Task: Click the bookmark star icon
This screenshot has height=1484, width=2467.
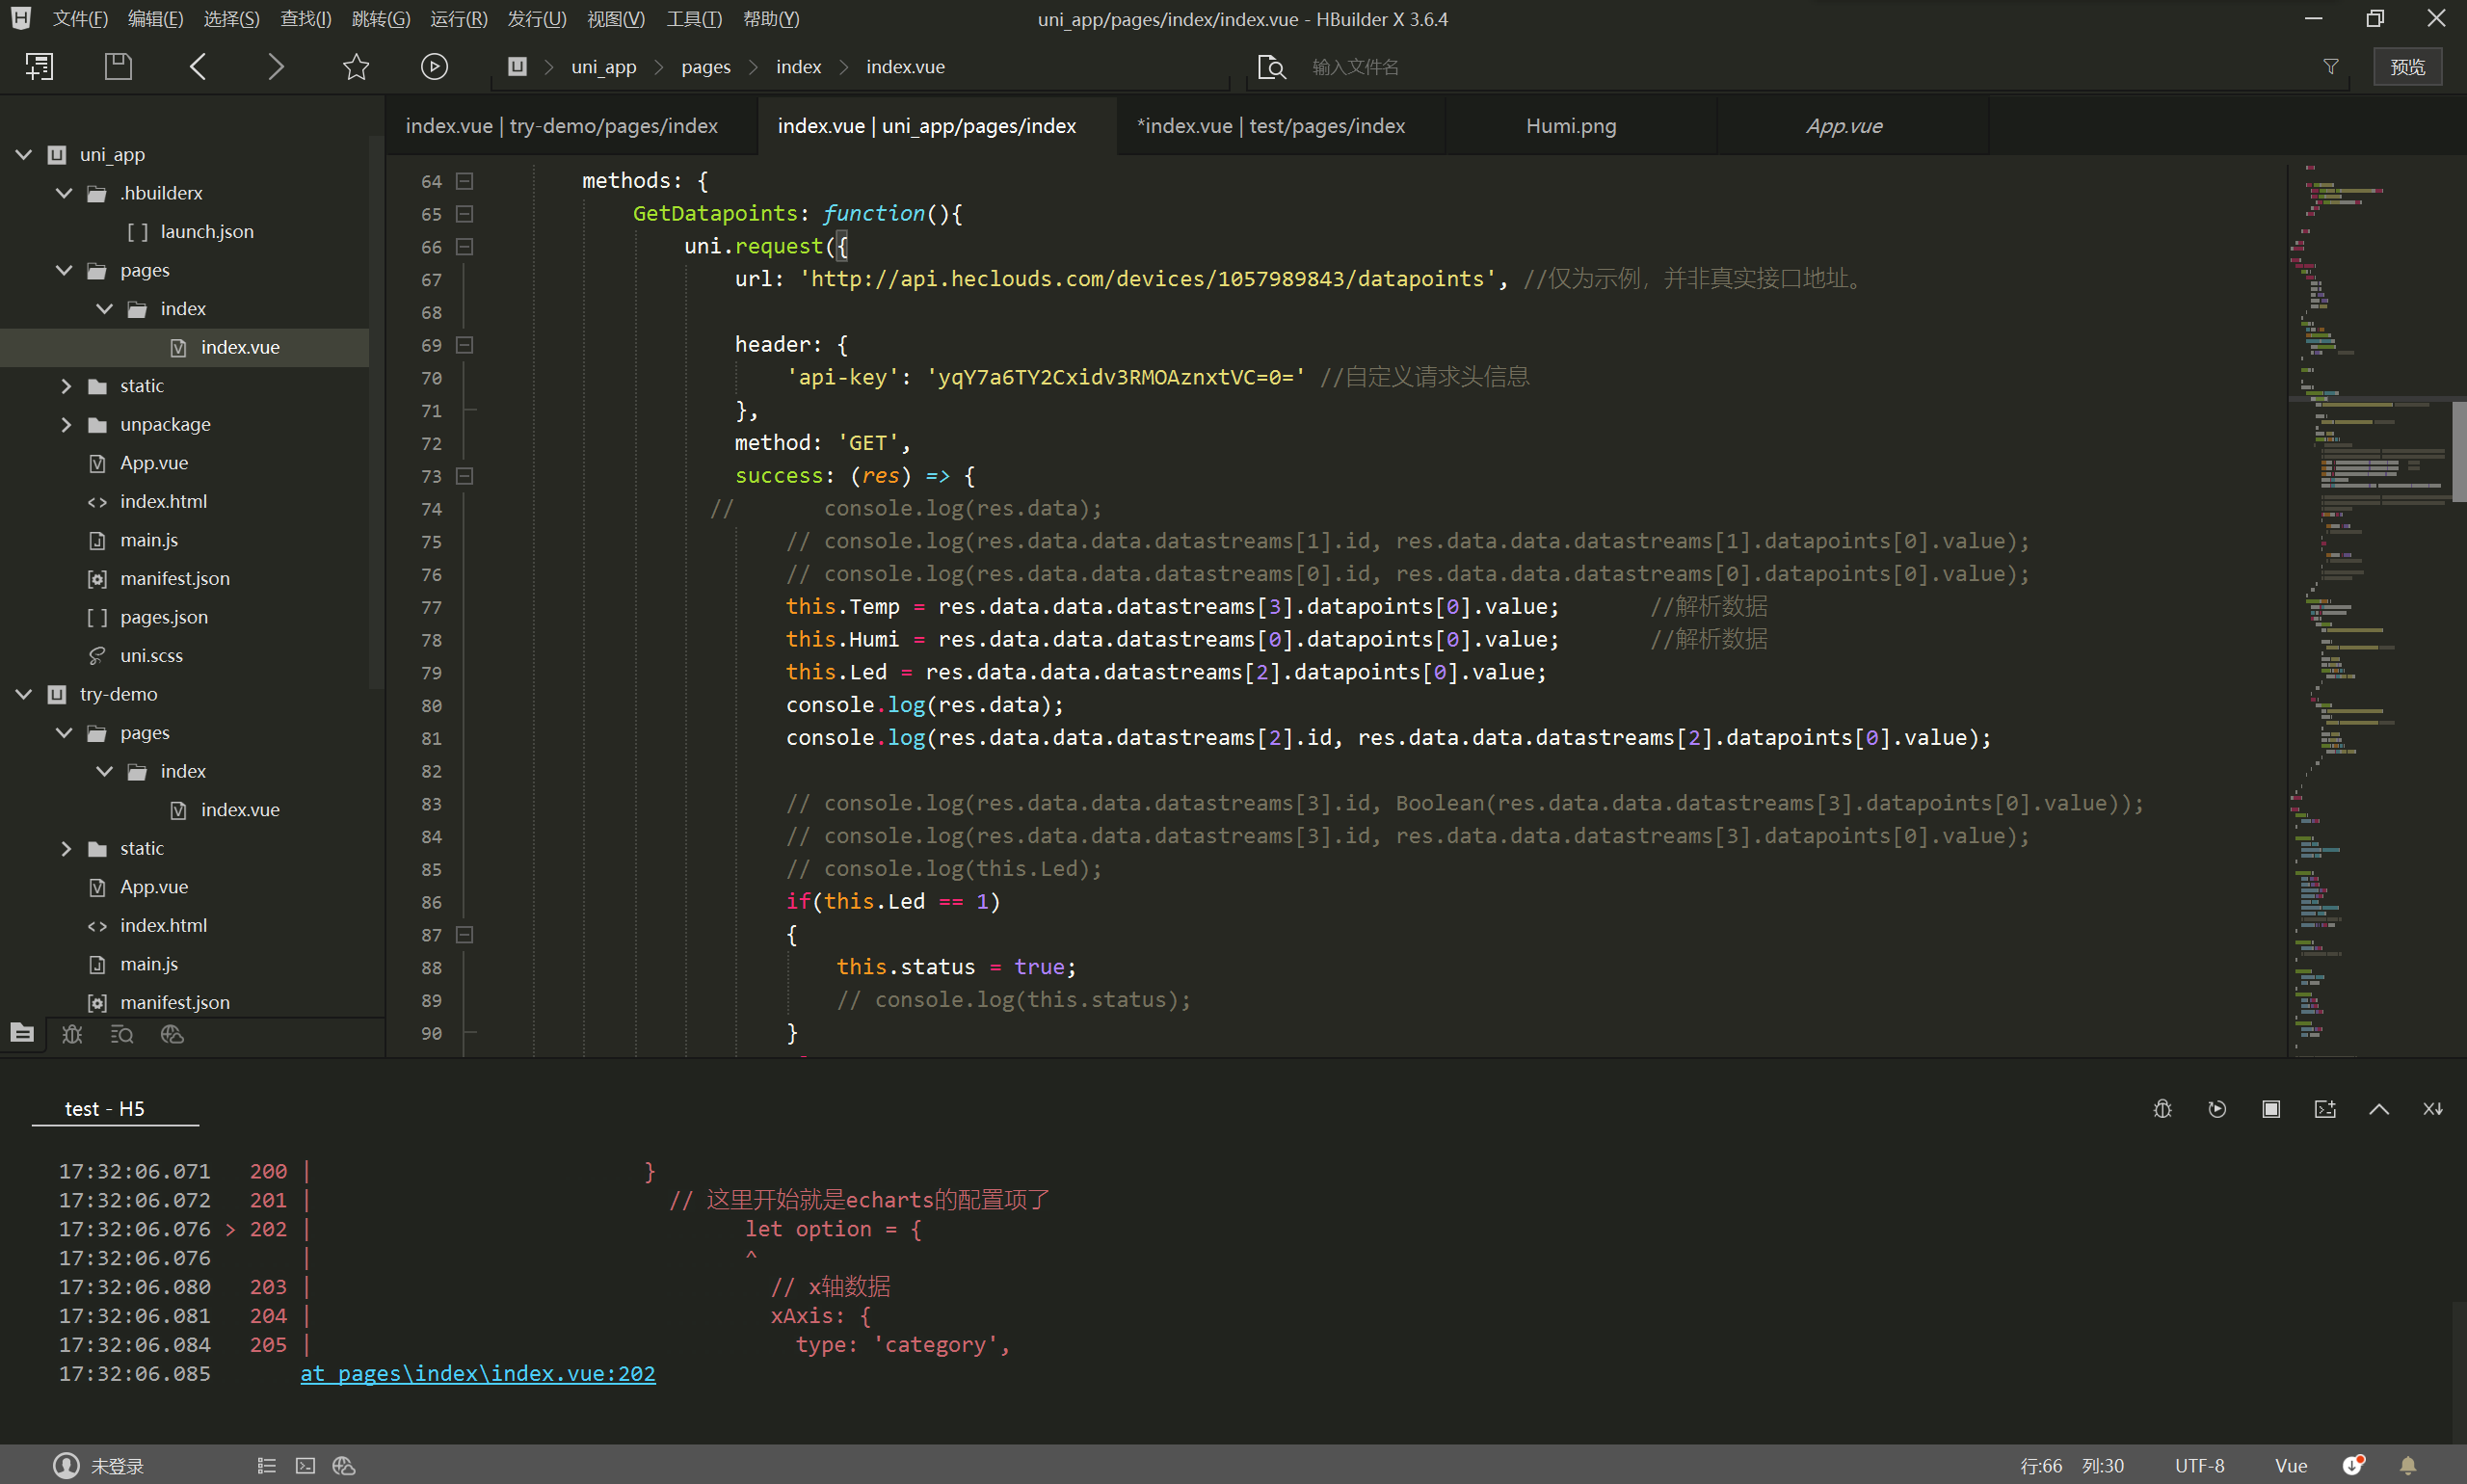Action: coord(356,67)
